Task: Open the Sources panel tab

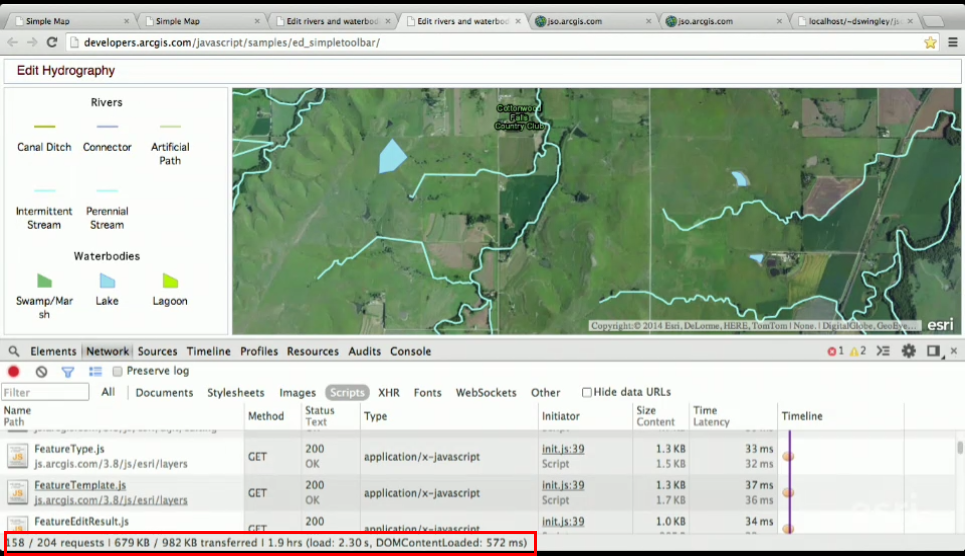Action: coord(158,352)
